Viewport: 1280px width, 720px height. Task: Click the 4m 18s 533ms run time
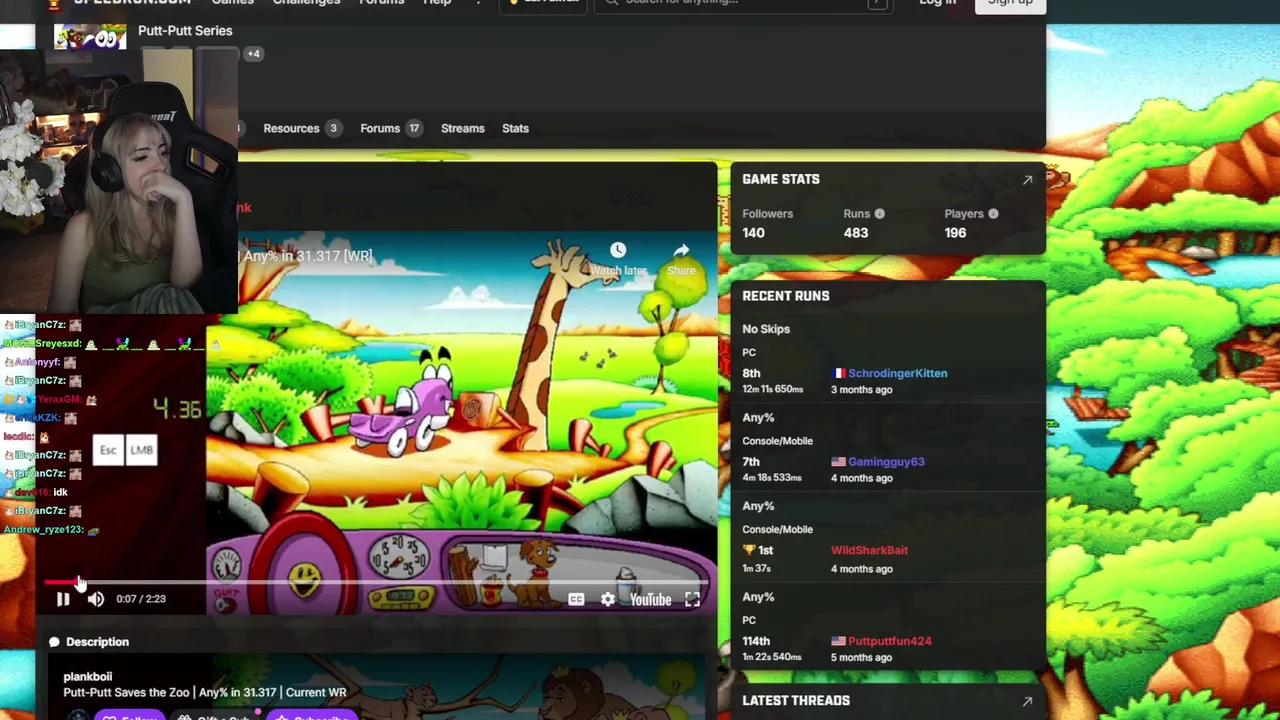pos(772,478)
